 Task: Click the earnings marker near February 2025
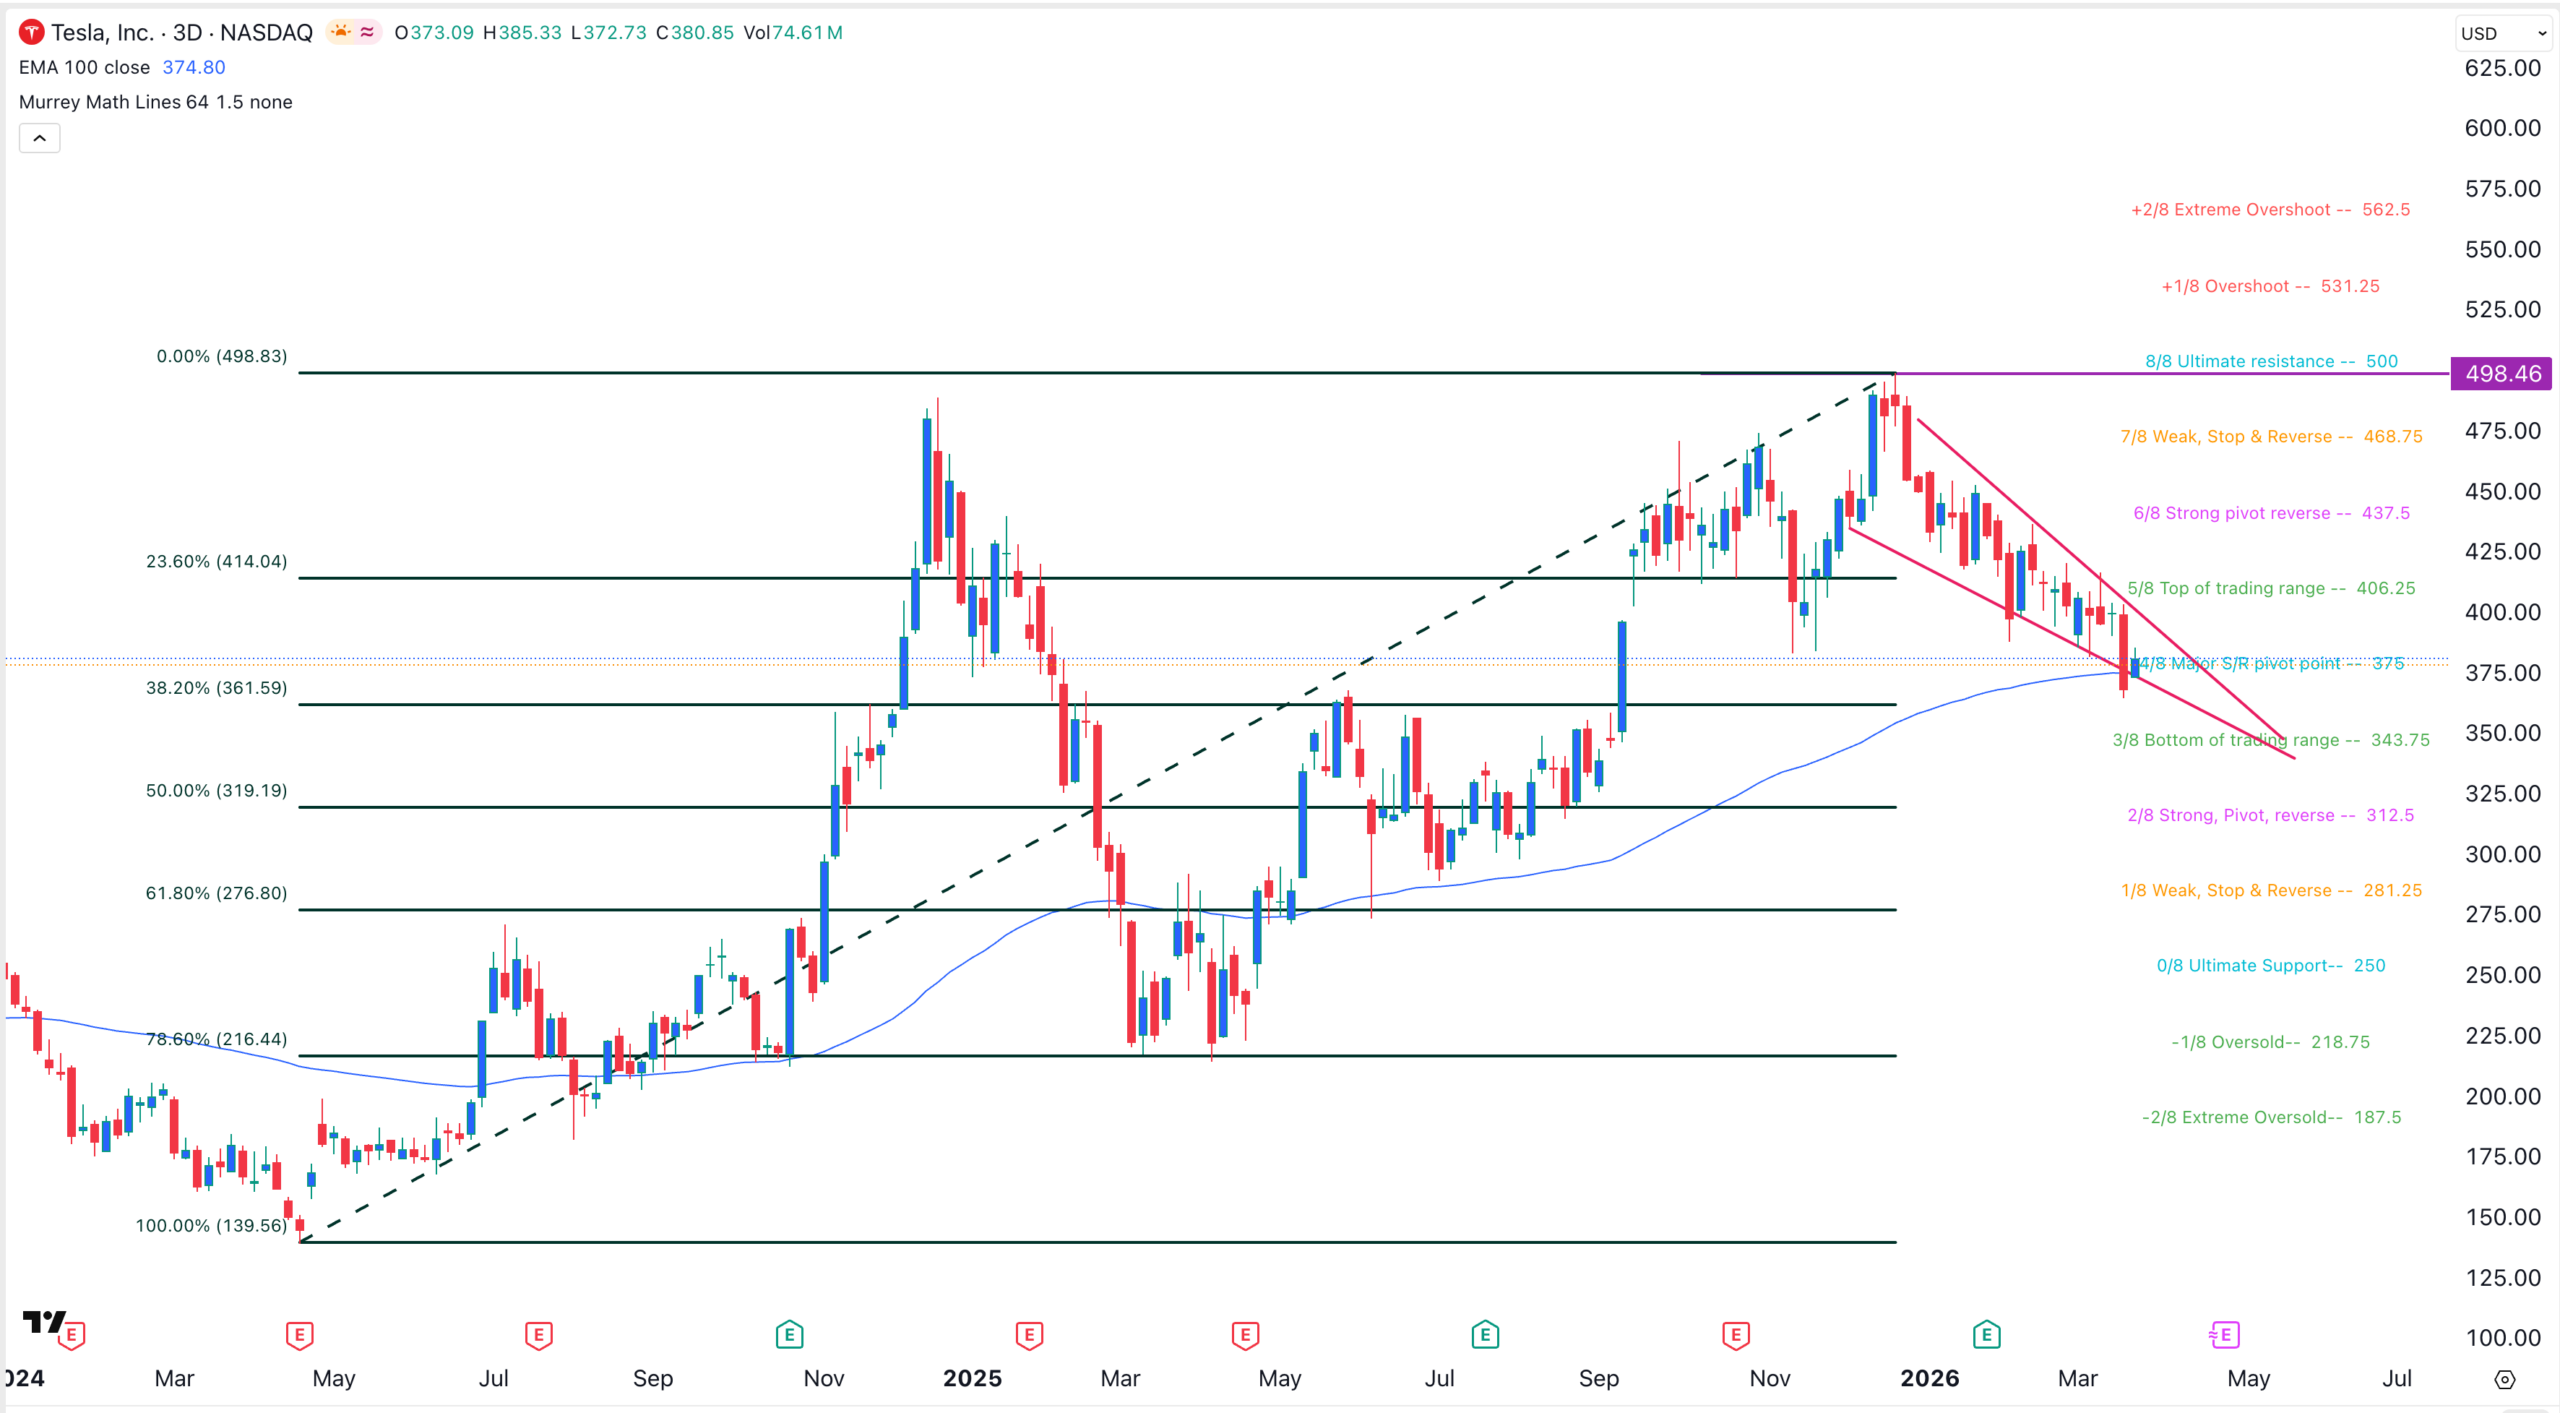[x=1030, y=1334]
